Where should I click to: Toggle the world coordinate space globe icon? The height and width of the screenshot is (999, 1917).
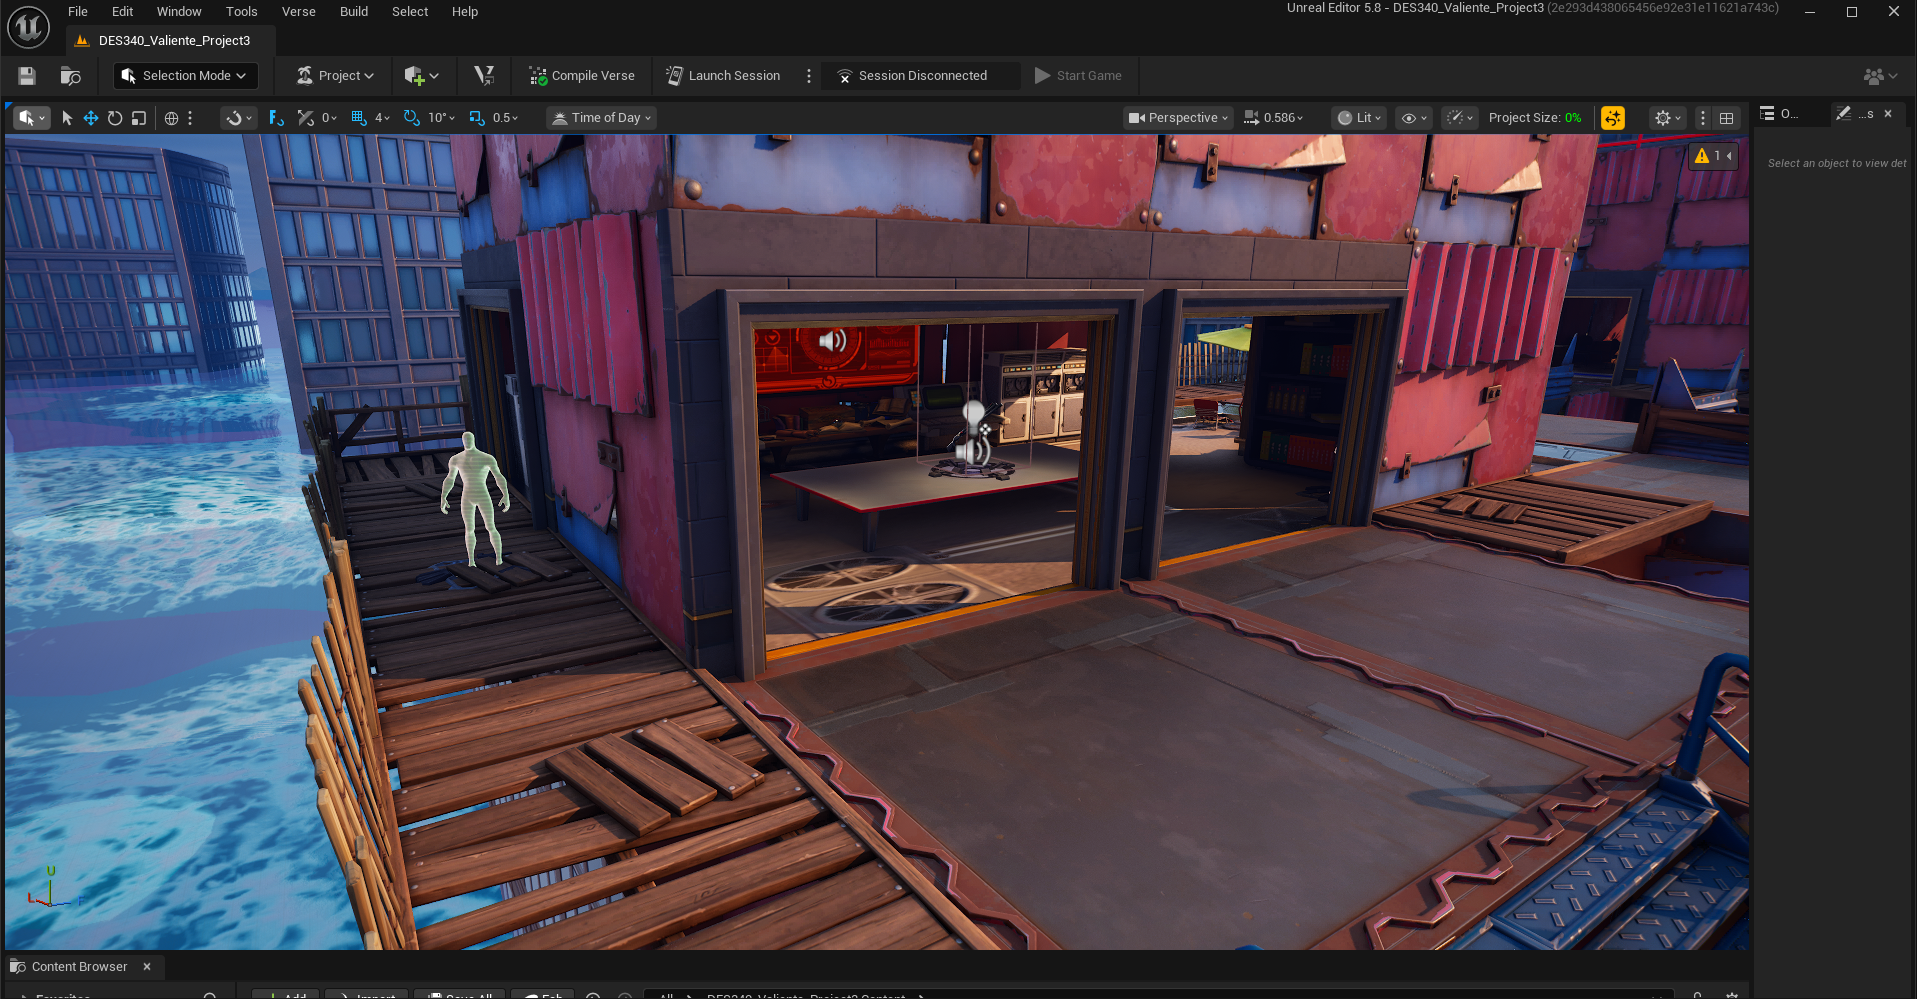(x=171, y=118)
